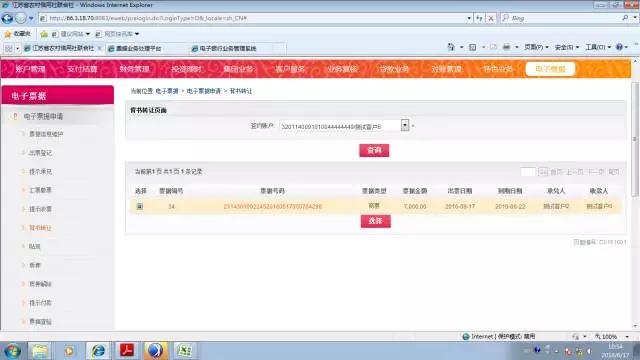Image resolution: width=640 pixels, height=360 pixels.
Task: Open 质押解除 in the sidebar
Action: point(40,284)
